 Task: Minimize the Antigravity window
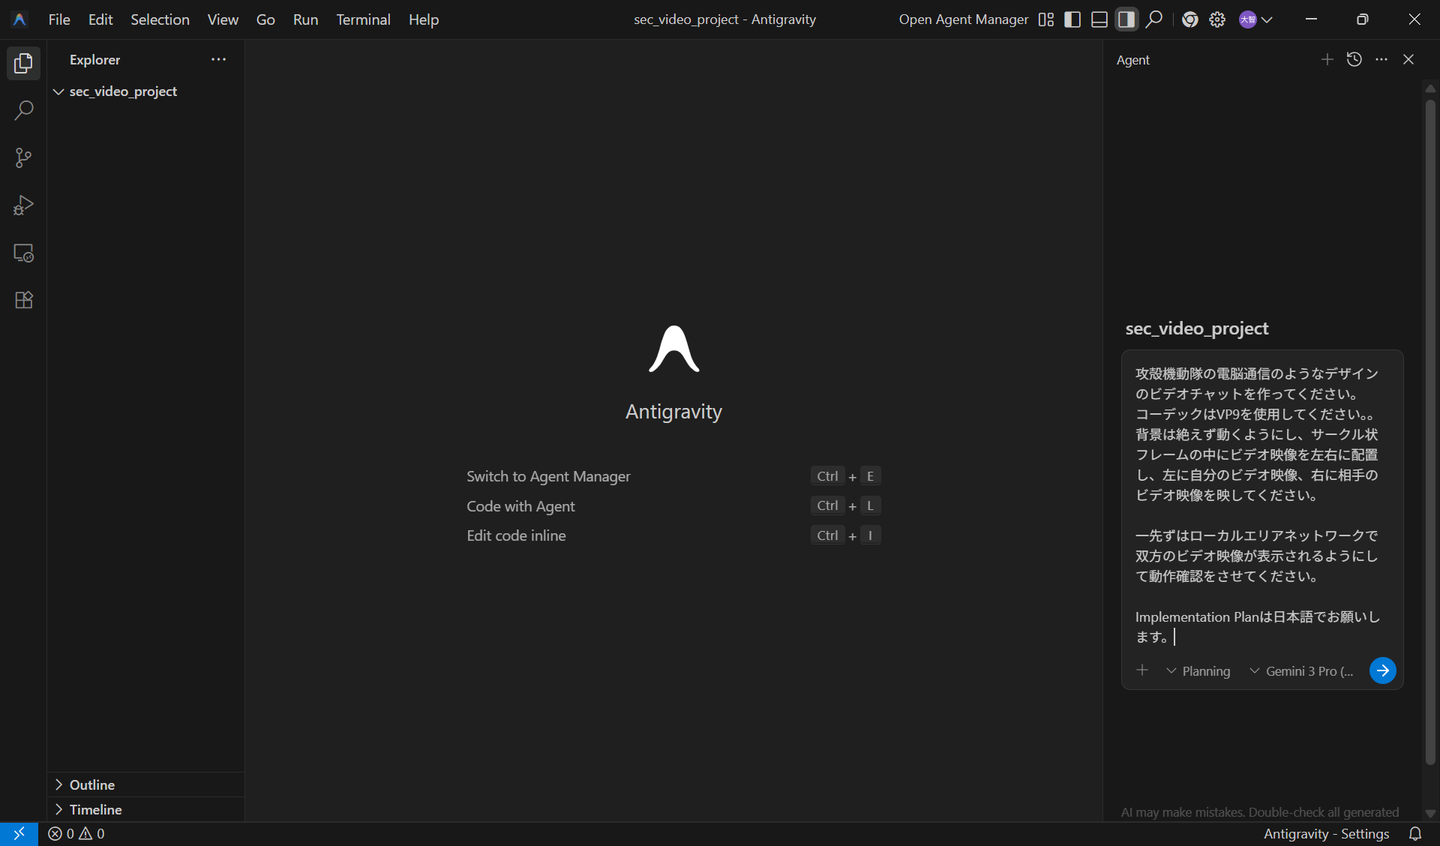click(1311, 19)
